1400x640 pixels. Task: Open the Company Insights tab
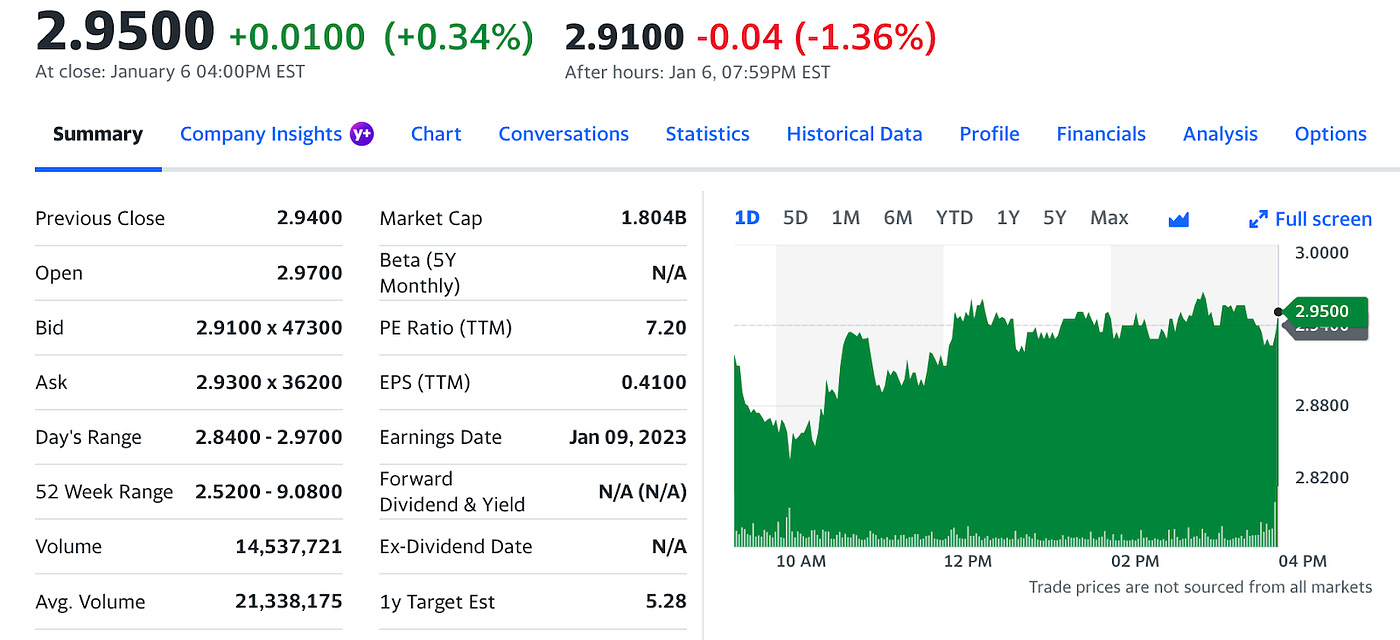click(x=261, y=134)
